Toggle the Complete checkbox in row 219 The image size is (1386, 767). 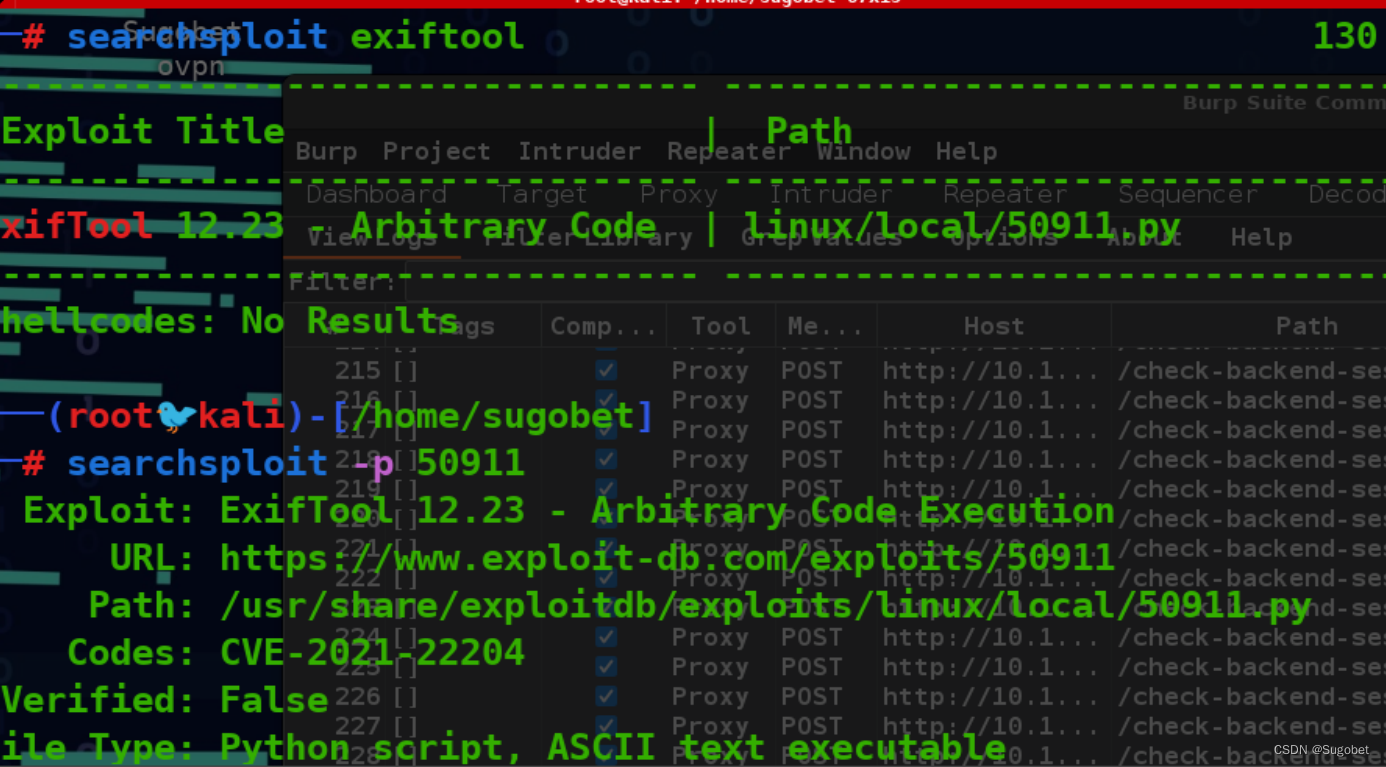[x=606, y=489]
